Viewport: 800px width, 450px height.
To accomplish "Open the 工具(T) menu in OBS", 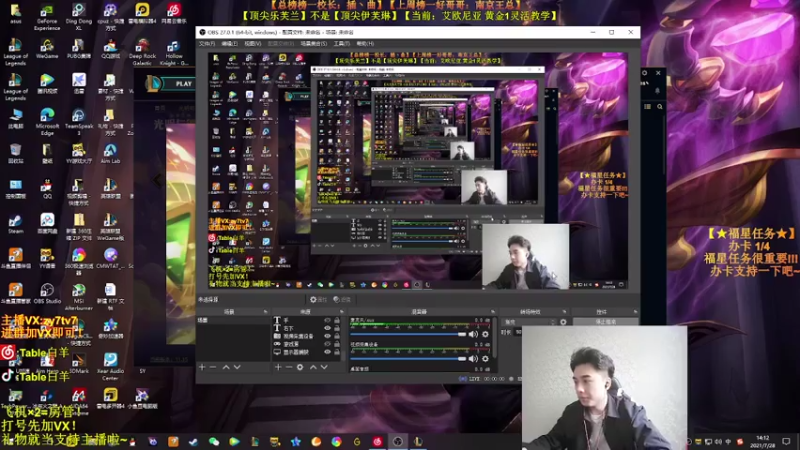I will tap(341, 44).
